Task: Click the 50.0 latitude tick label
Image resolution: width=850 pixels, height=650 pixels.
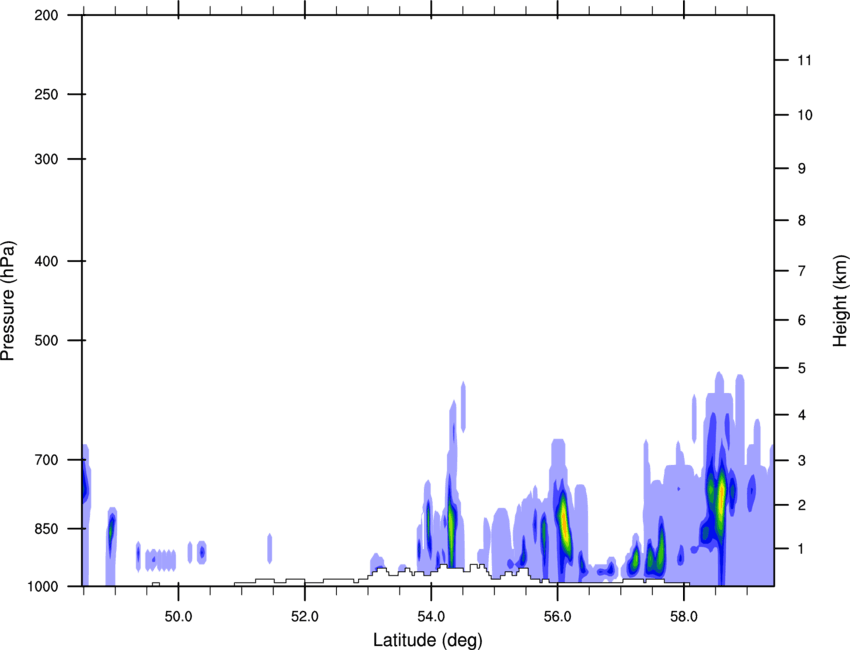Action: 178,617
